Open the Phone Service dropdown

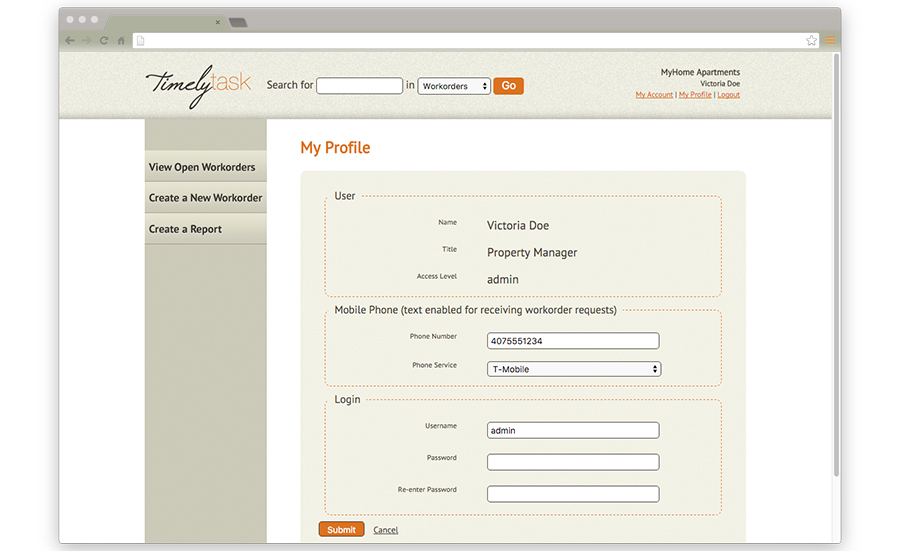574,369
